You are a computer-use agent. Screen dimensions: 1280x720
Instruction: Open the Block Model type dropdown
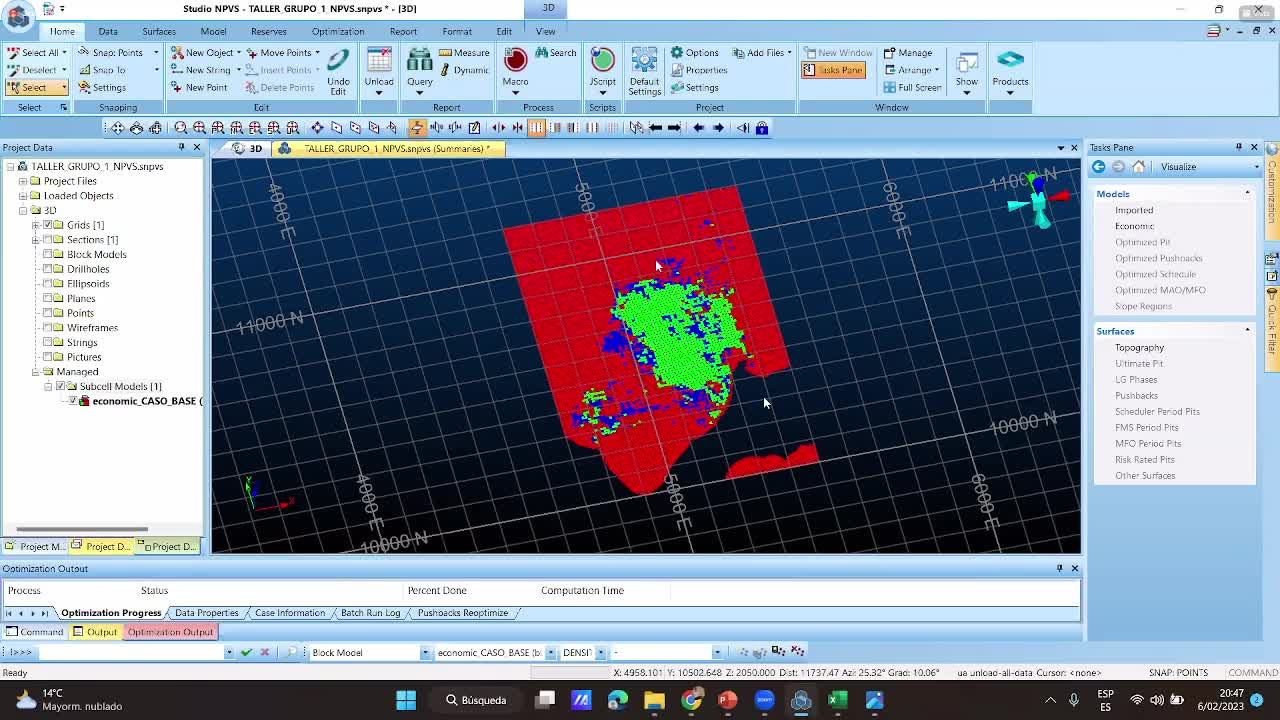(x=424, y=653)
